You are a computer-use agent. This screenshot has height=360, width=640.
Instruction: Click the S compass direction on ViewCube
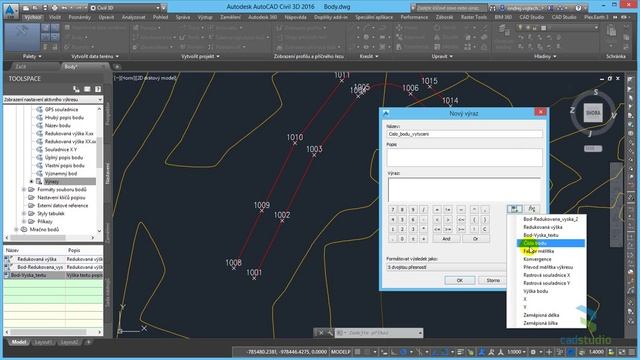coord(596,92)
